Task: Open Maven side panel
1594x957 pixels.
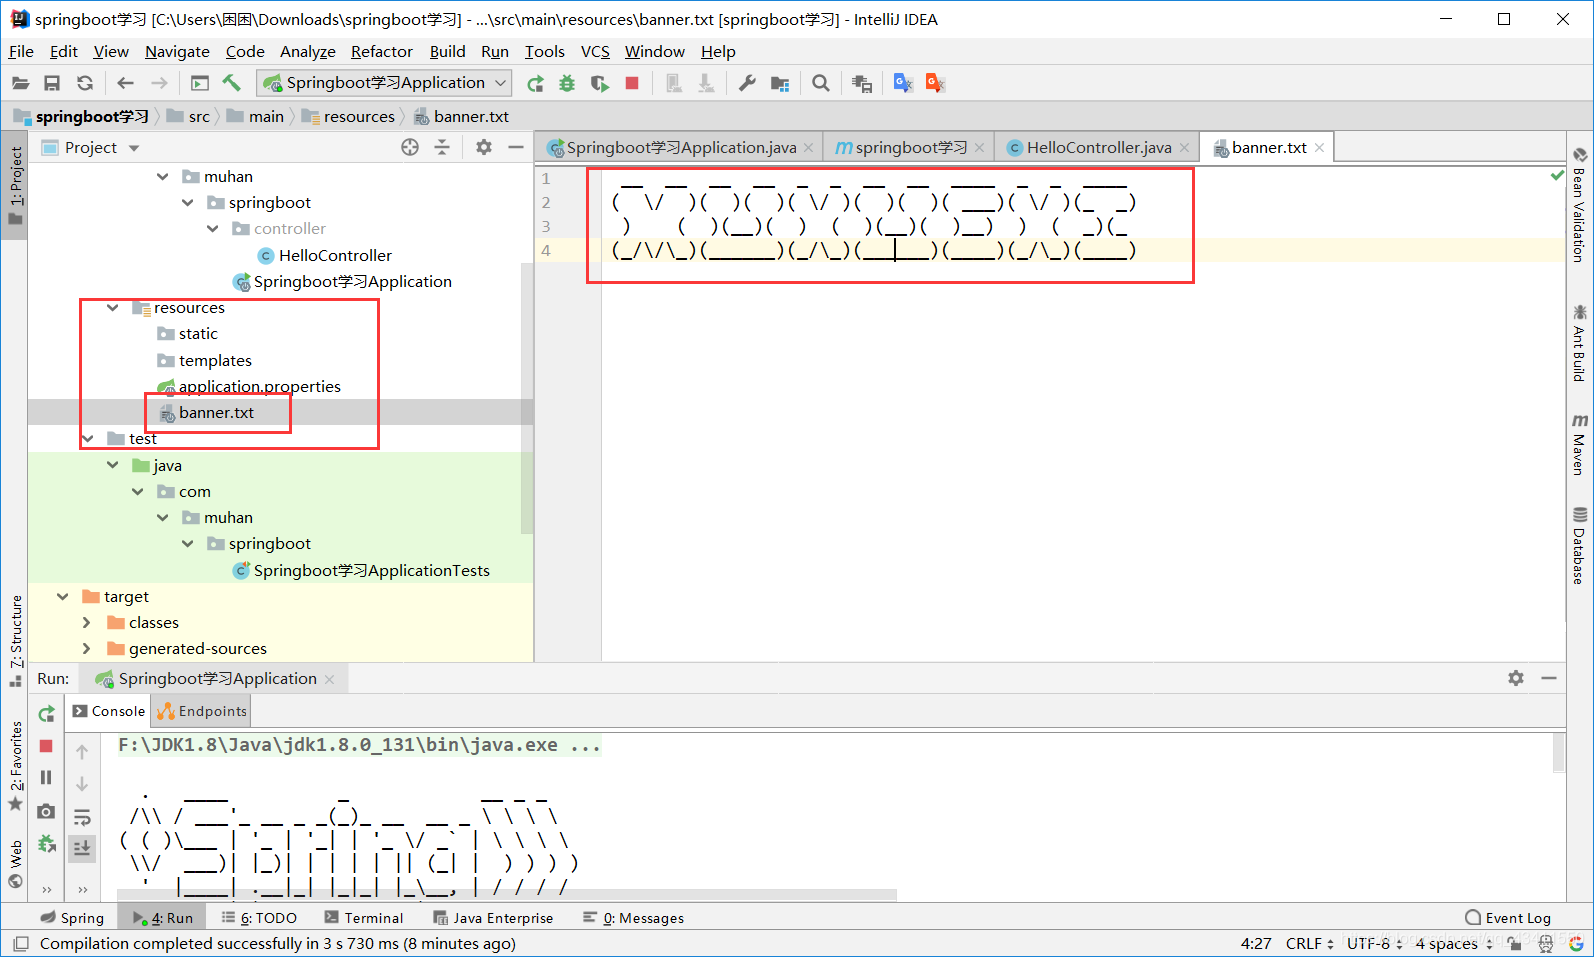Action: 1580,444
